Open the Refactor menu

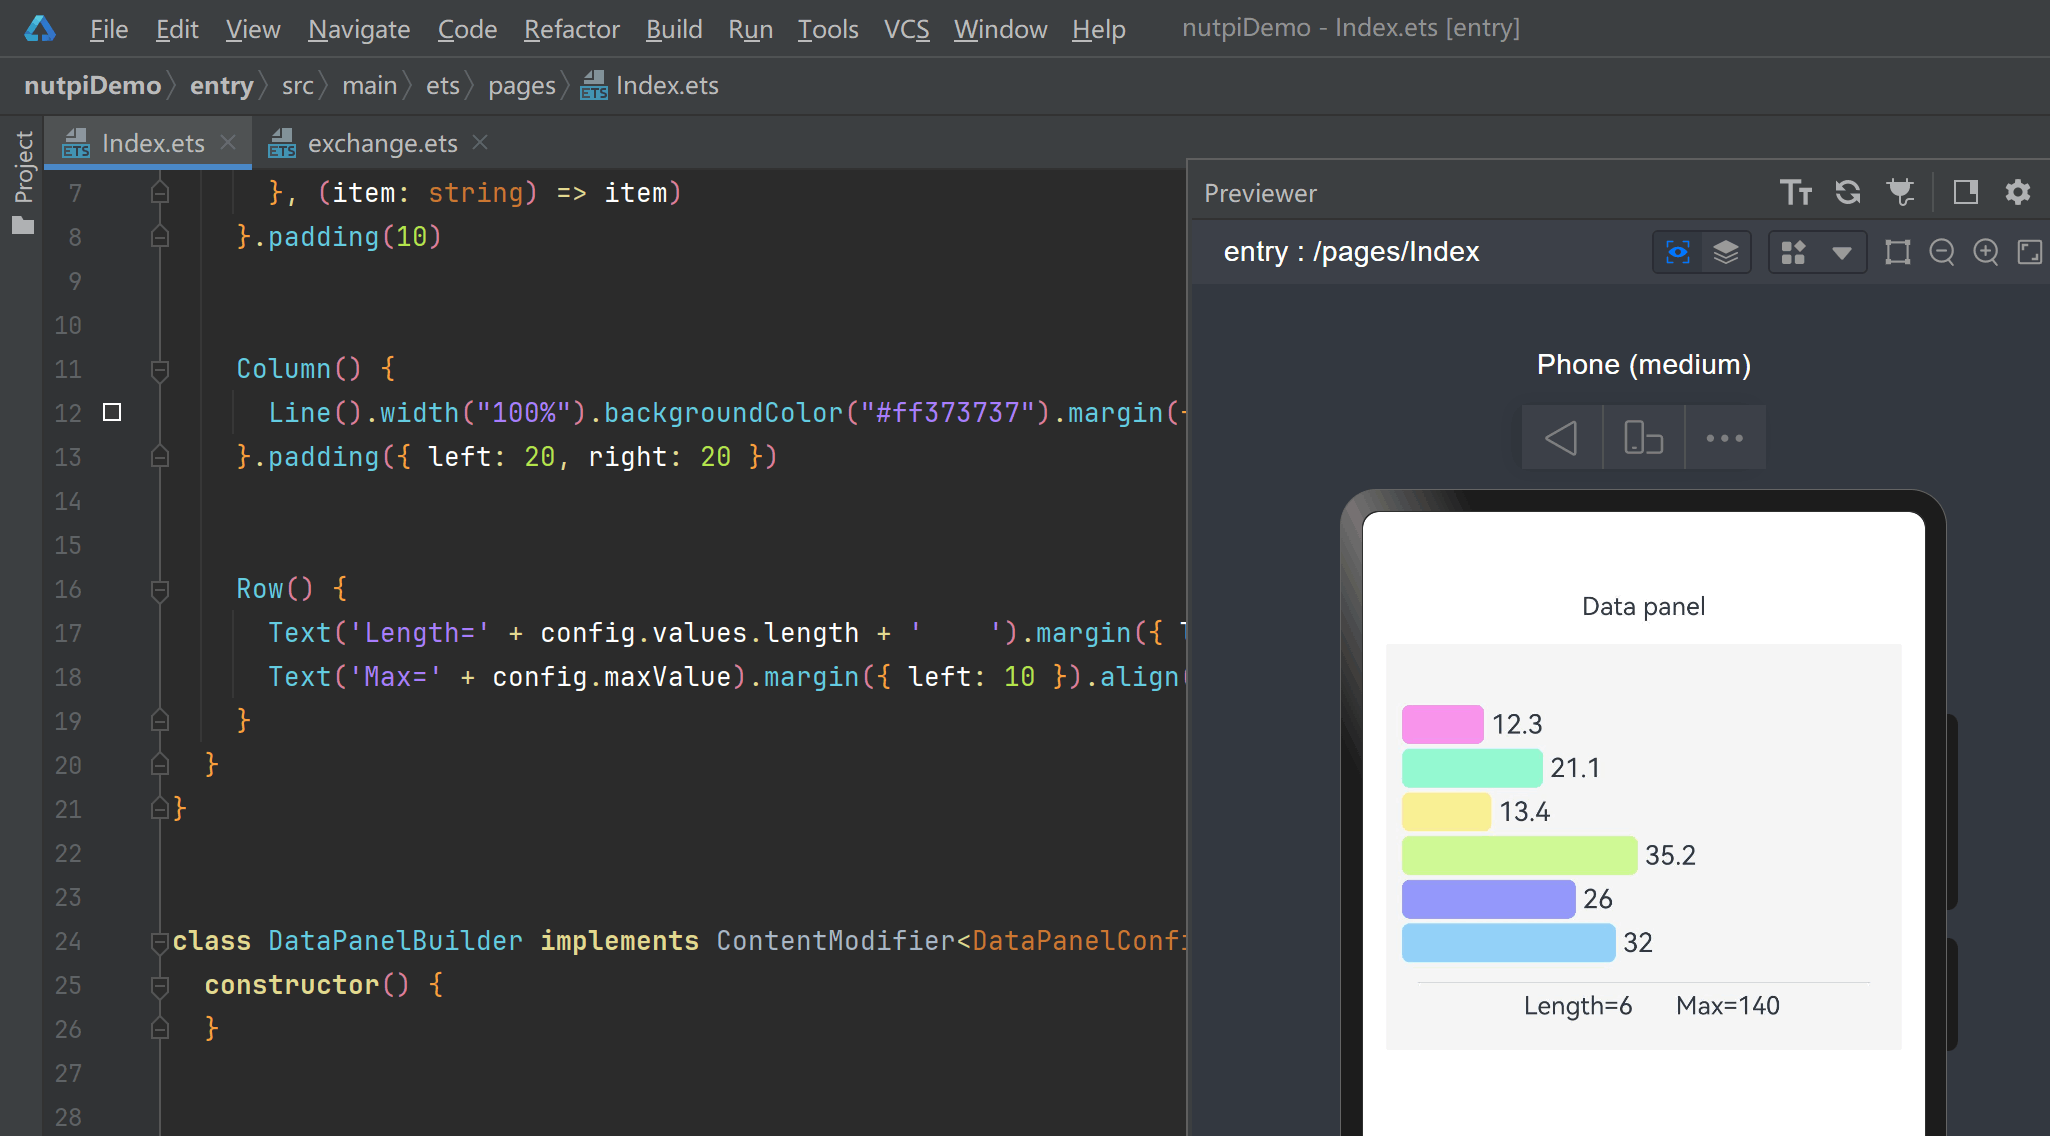click(x=571, y=29)
